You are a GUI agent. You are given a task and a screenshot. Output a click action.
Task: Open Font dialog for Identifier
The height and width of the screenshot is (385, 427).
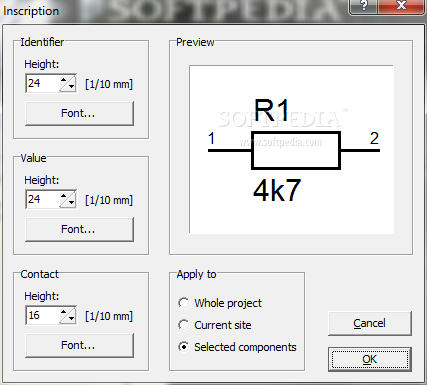79,113
